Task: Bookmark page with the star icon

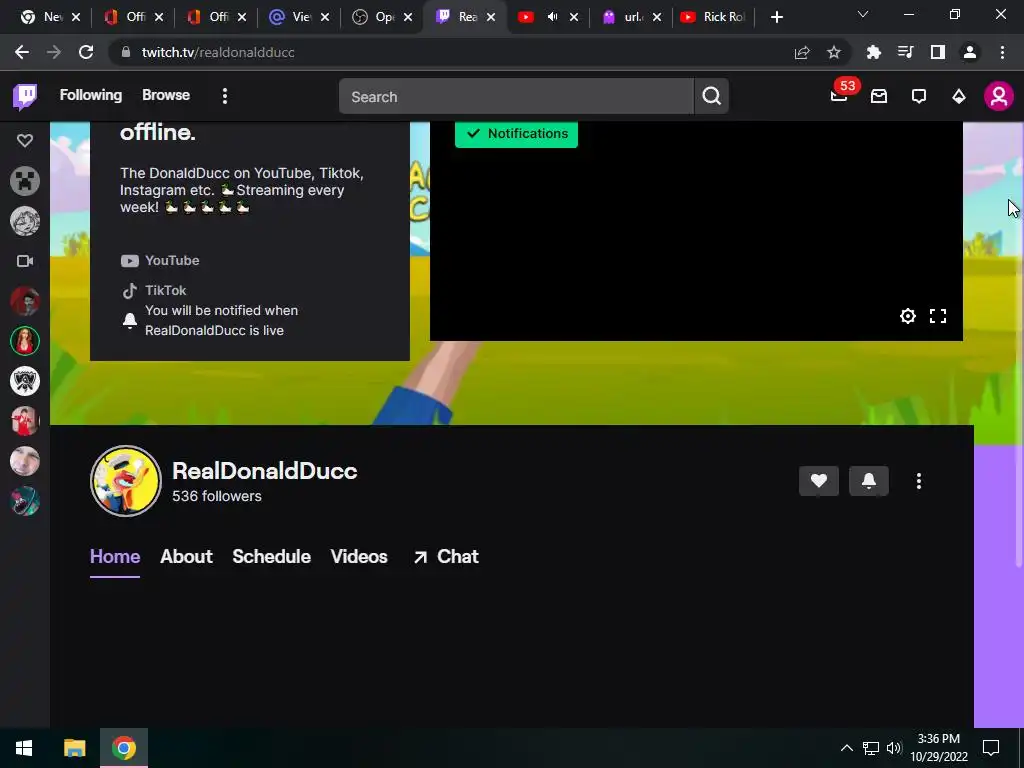Action: coord(833,52)
